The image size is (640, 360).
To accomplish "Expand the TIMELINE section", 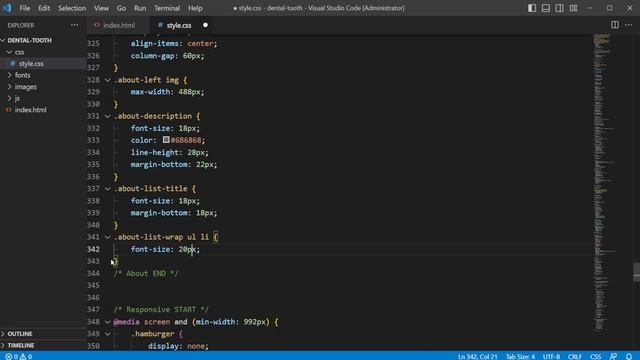I will [x=20, y=345].
